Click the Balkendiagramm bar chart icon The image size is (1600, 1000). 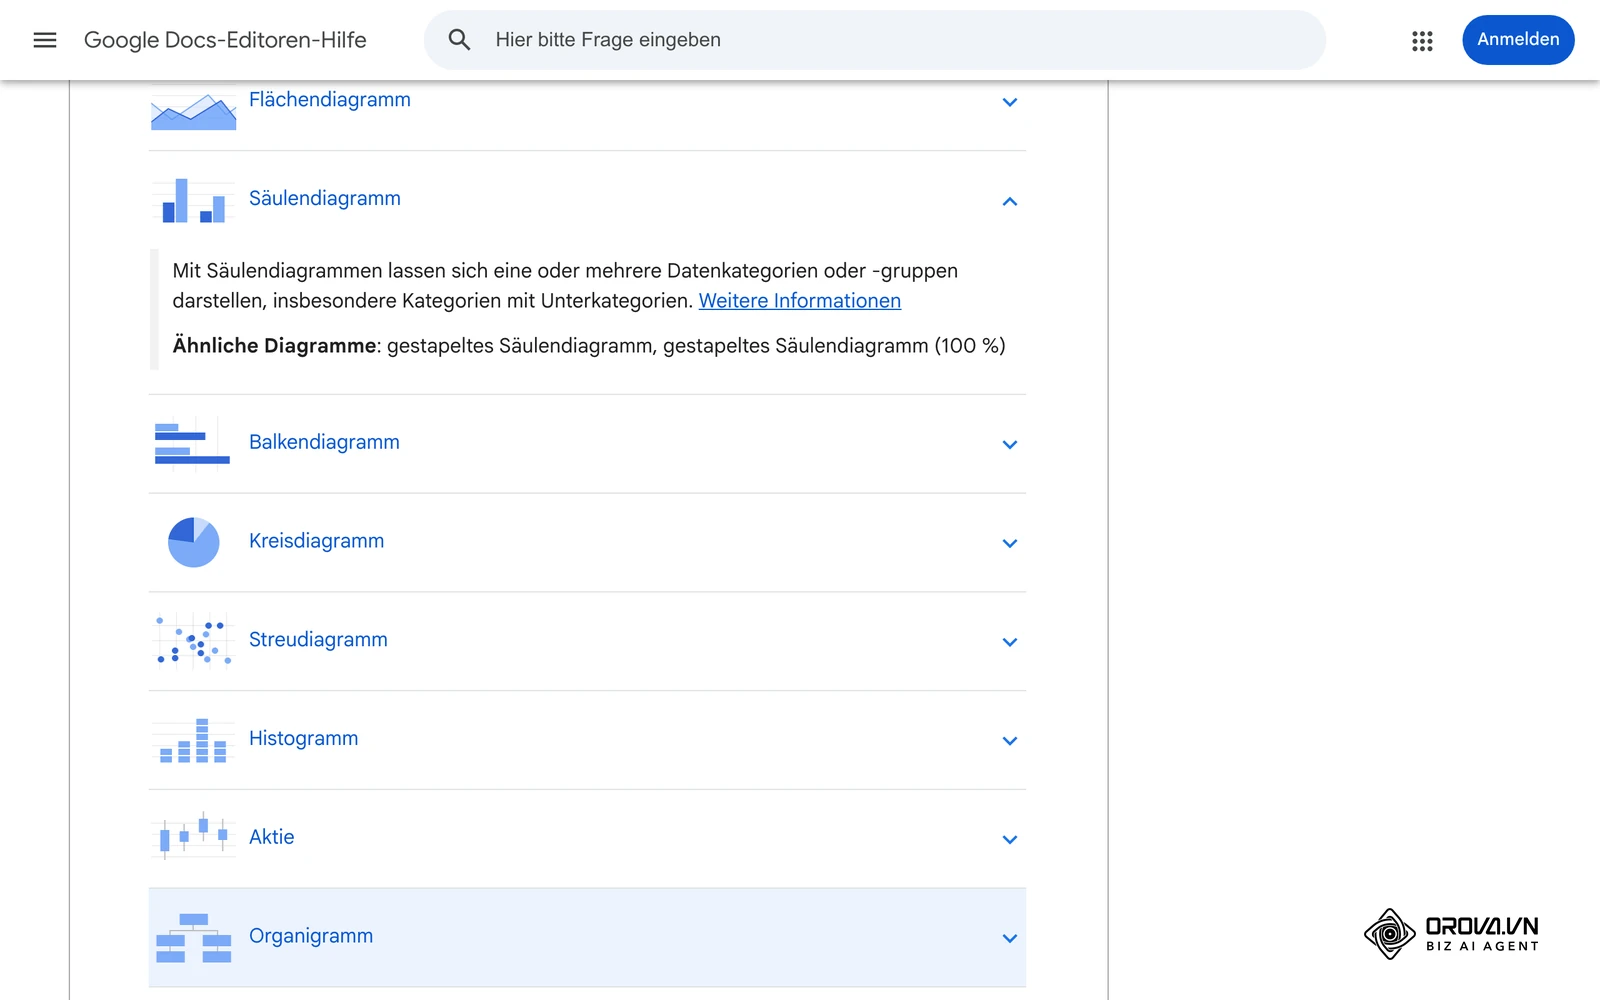pyautogui.click(x=192, y=444)
